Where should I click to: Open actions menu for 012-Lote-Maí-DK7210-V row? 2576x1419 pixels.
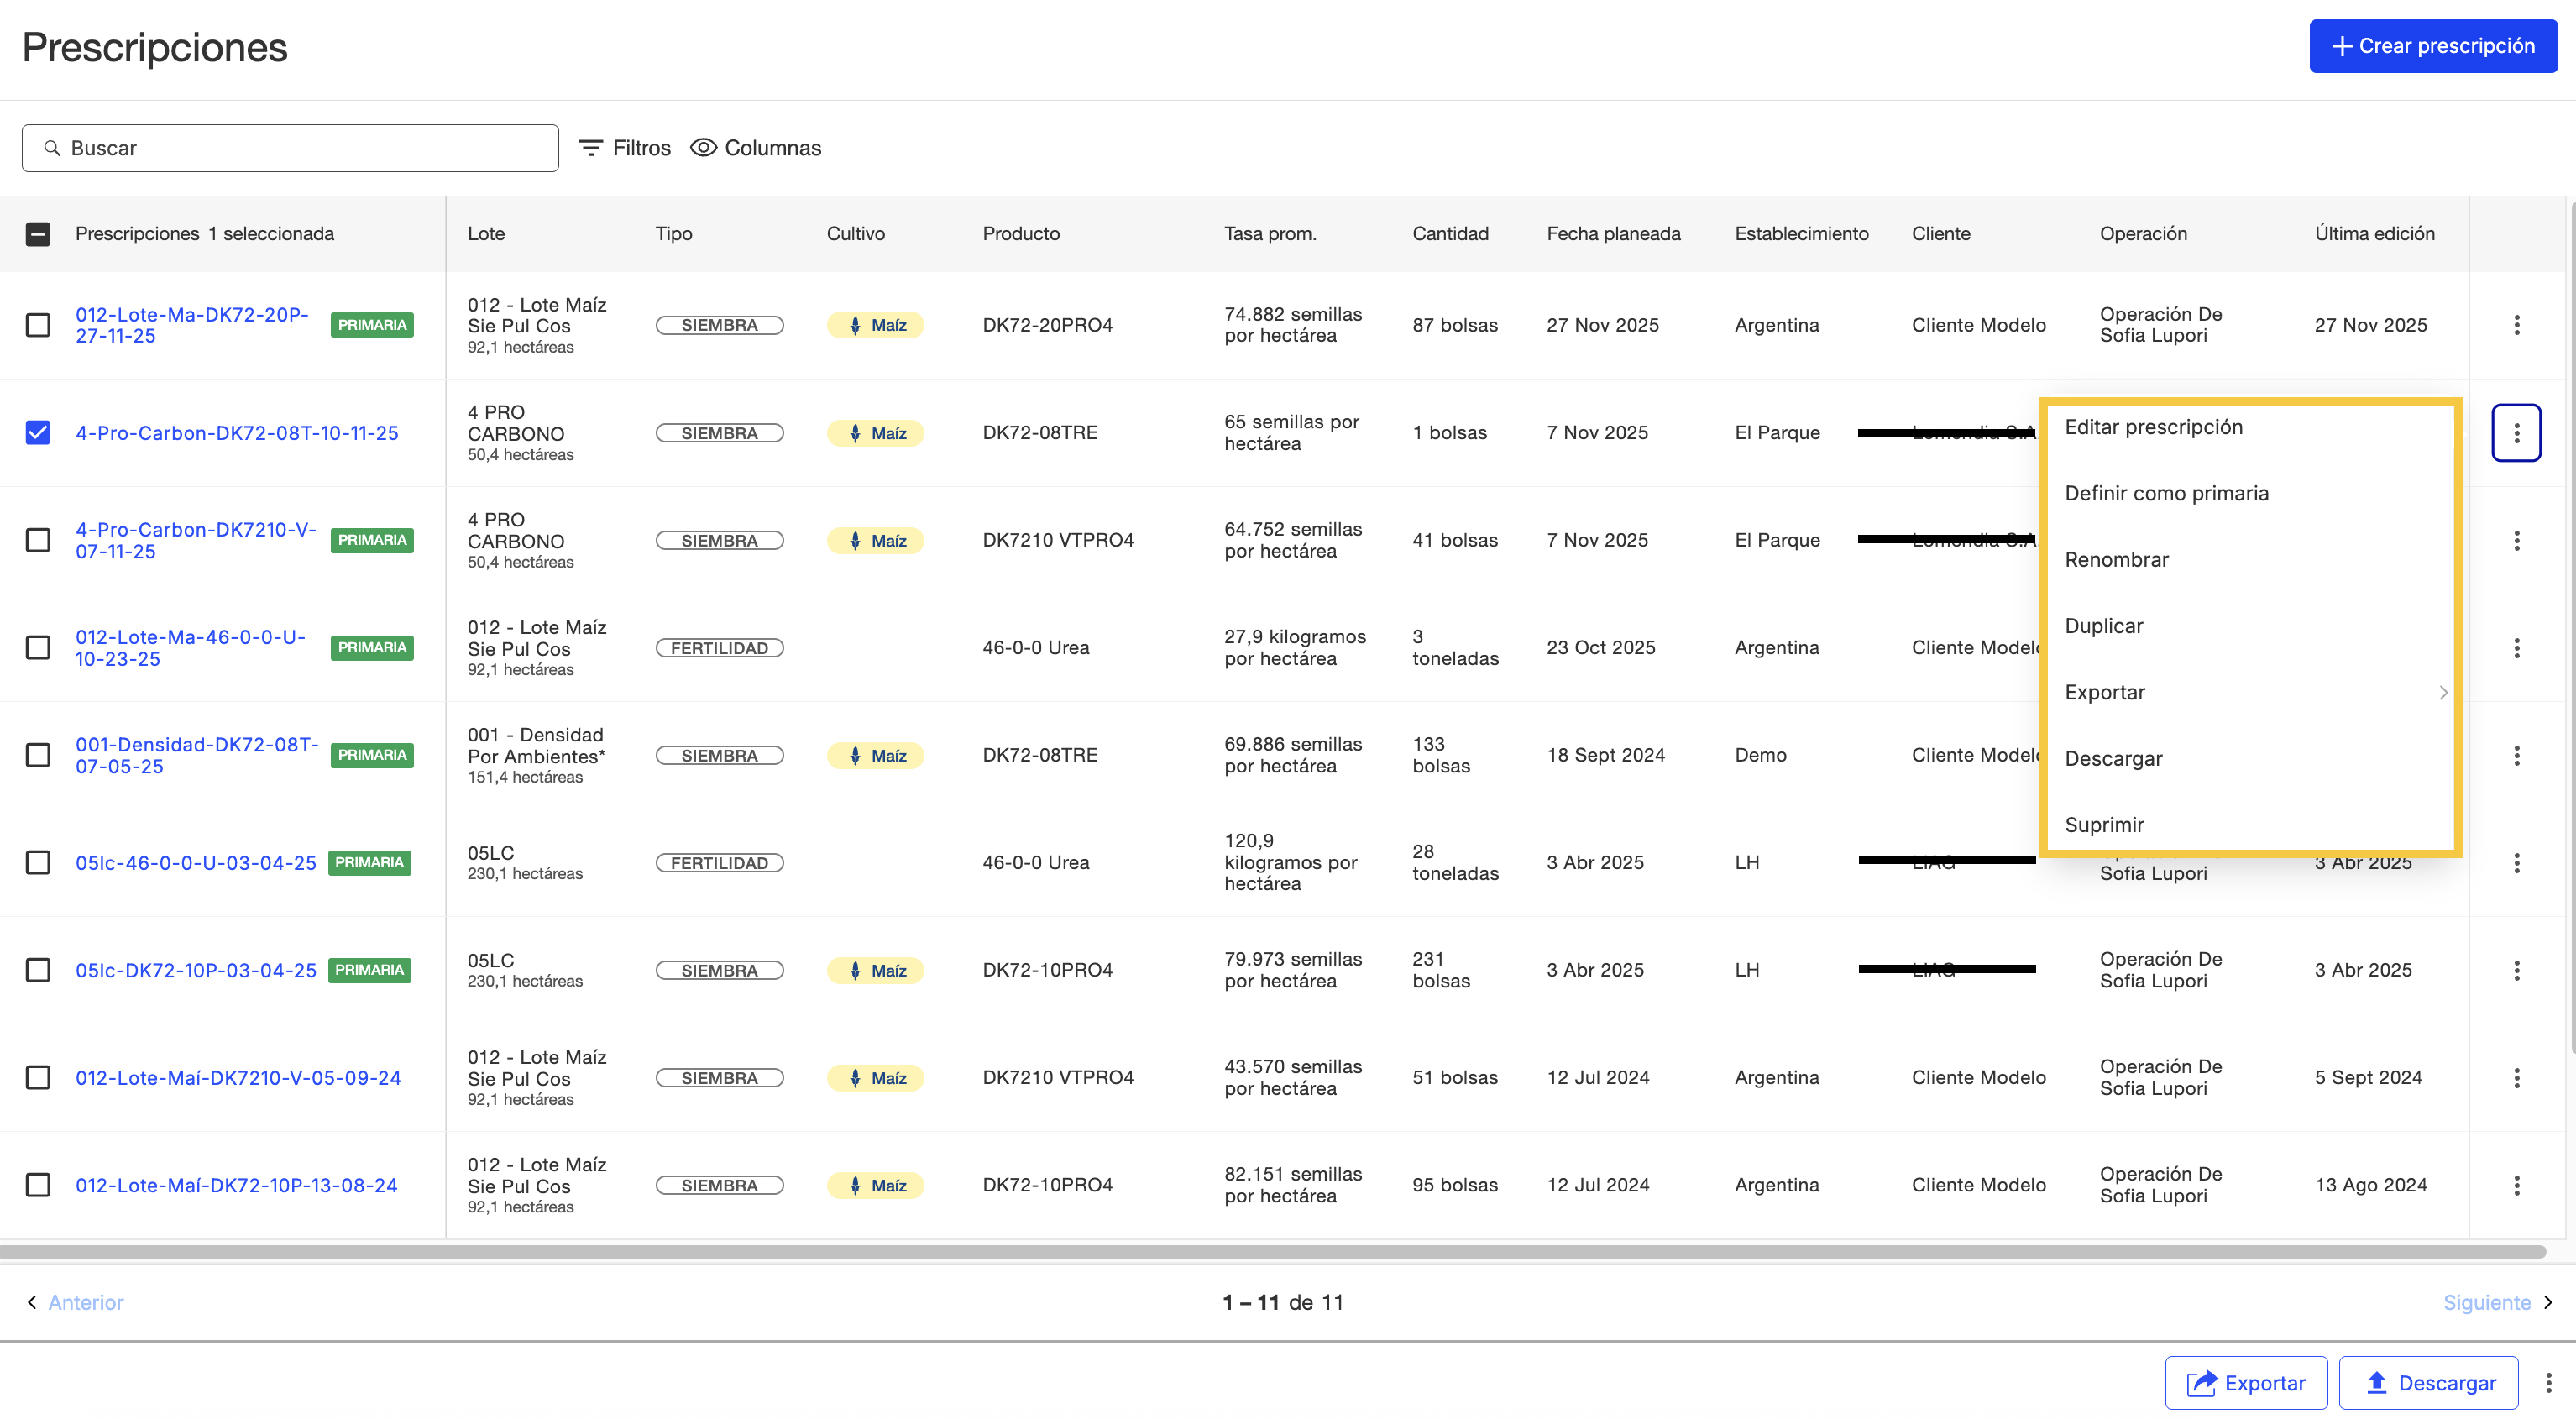tap(2516, 1077)
